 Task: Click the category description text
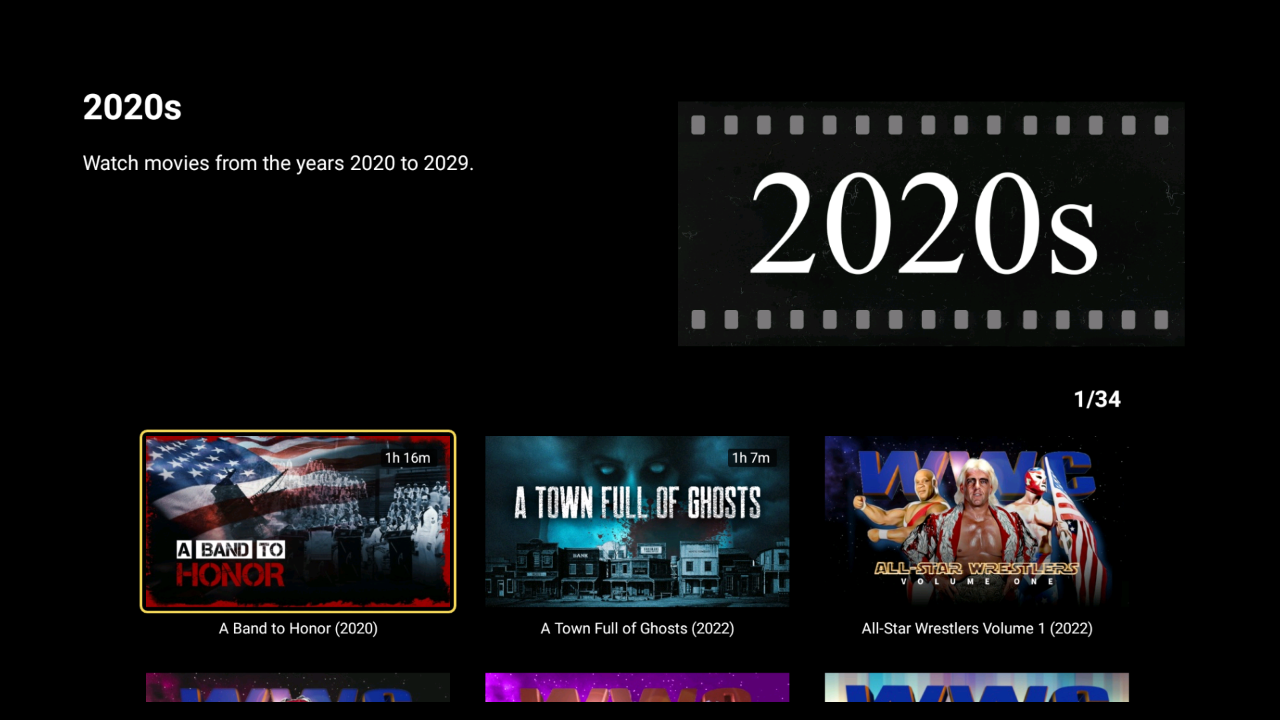278,163
